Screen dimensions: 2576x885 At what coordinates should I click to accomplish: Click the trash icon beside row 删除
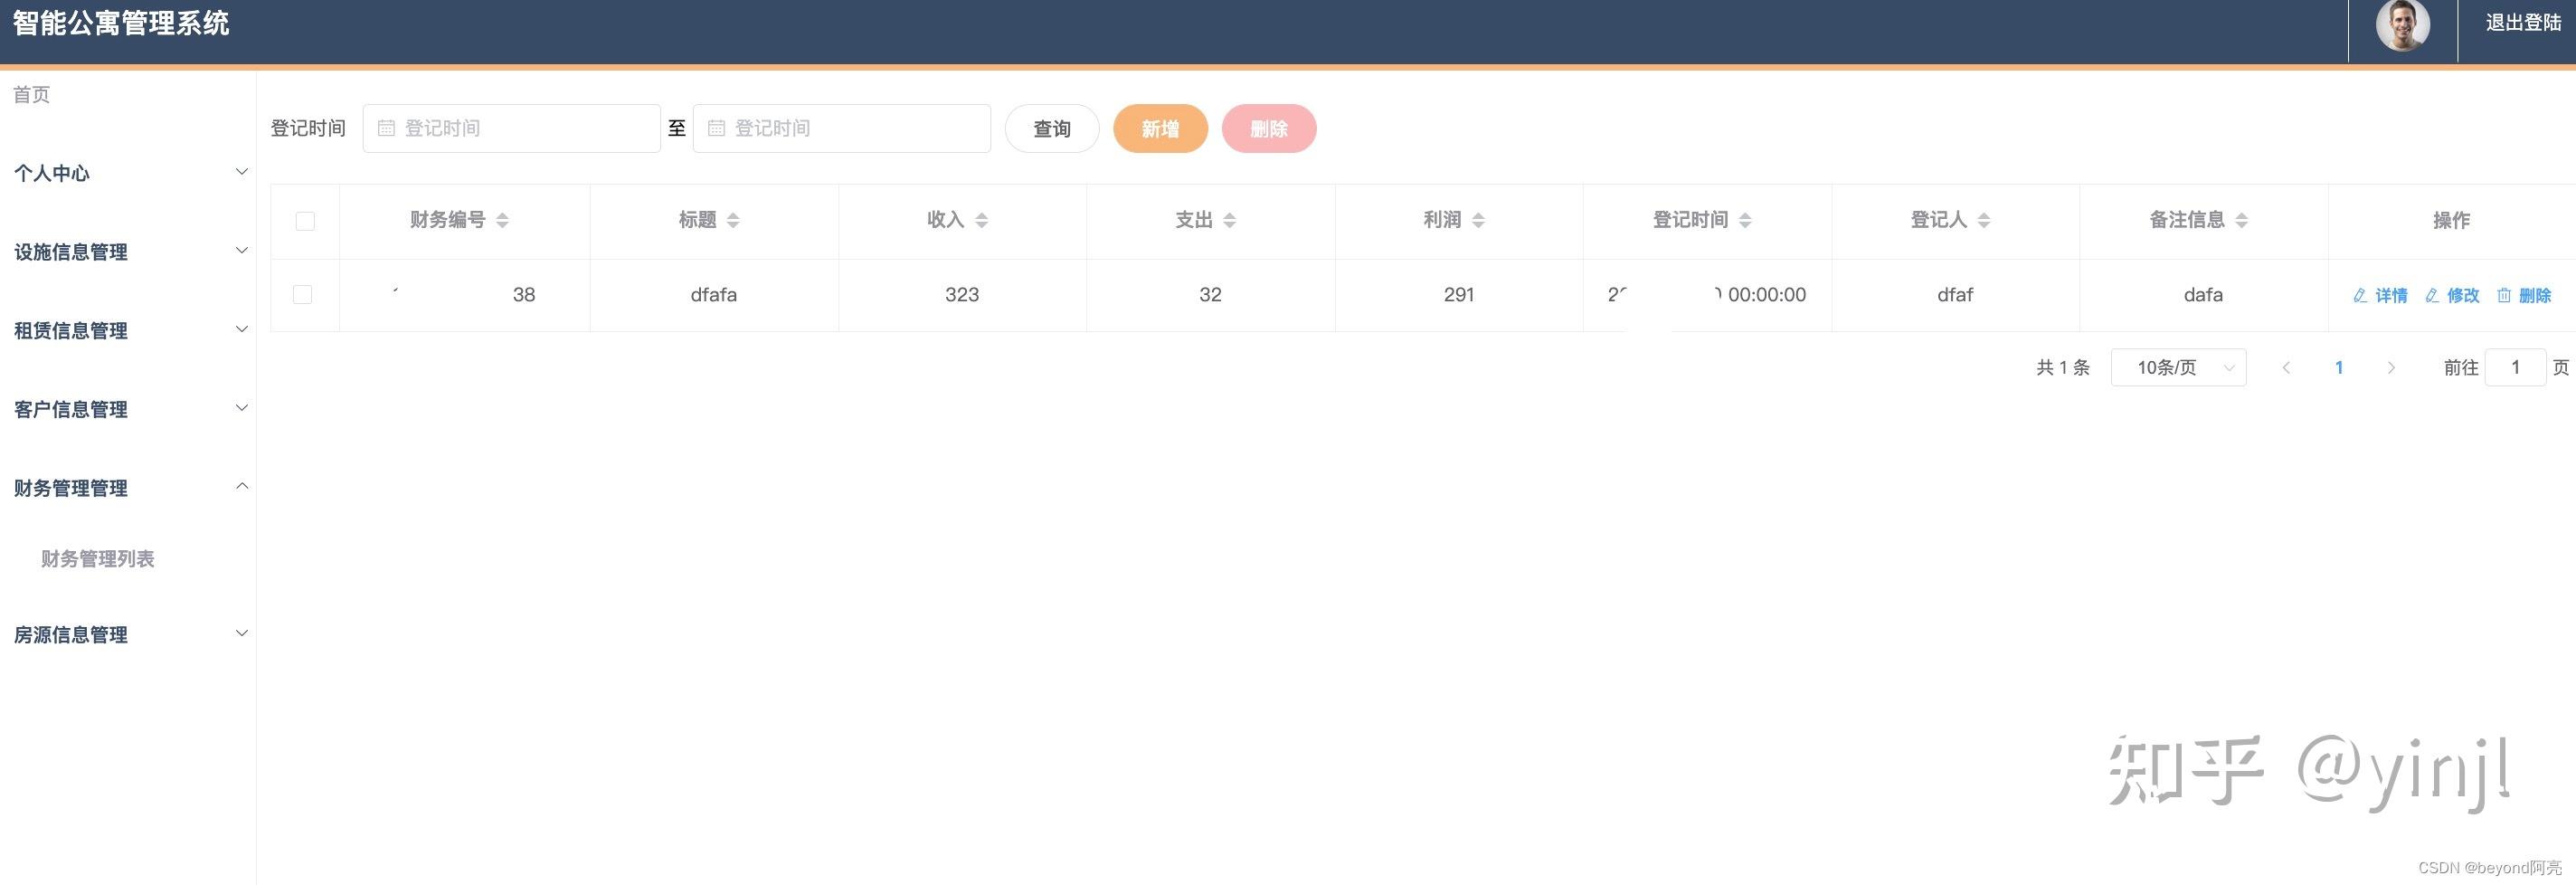[x=2504, y=295]
